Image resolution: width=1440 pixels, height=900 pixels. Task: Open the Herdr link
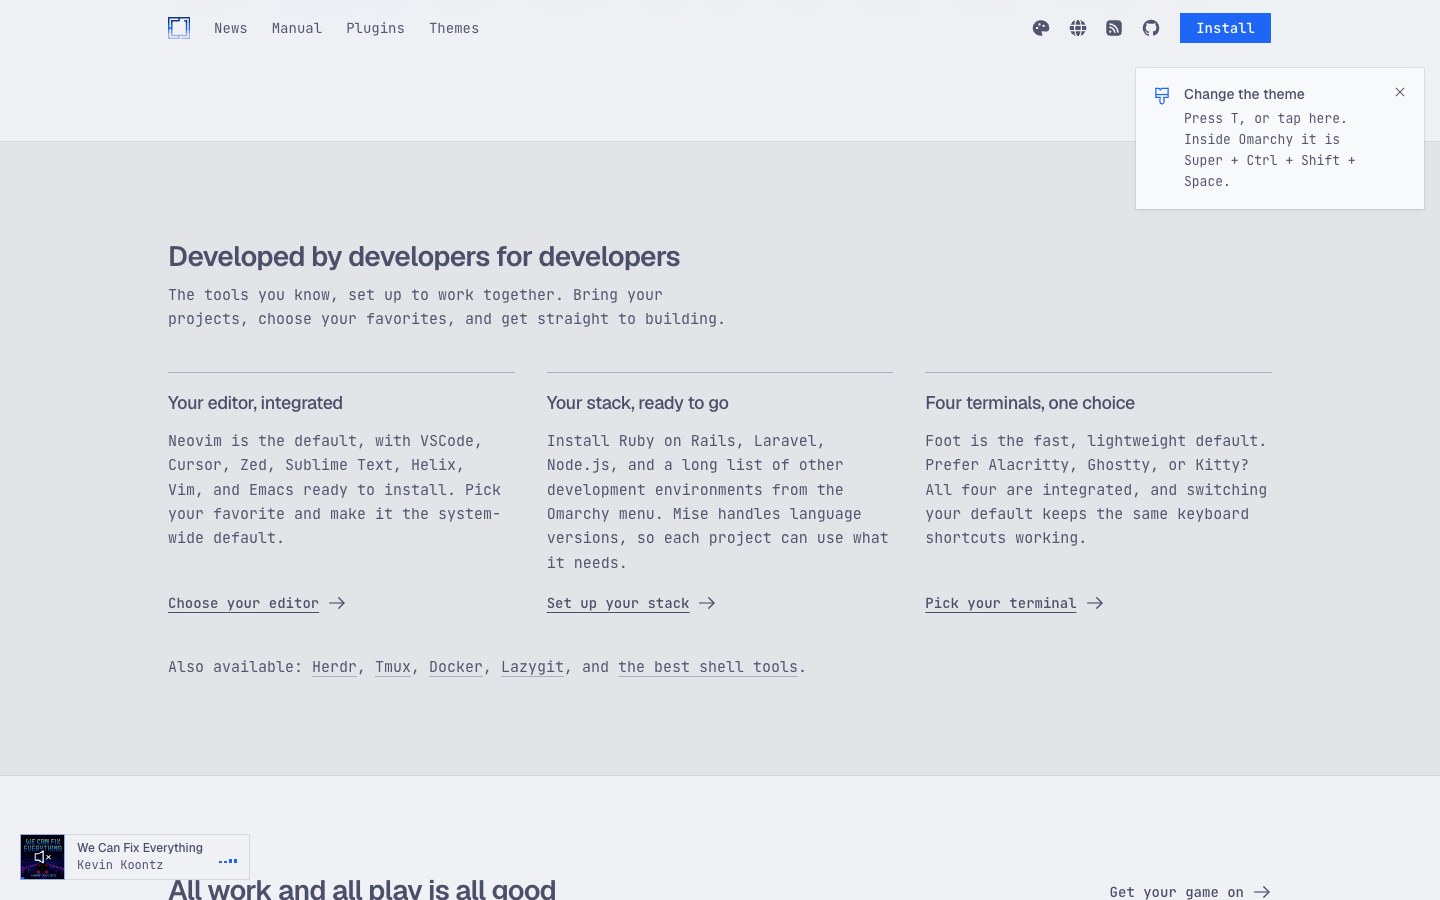(334, 667)
